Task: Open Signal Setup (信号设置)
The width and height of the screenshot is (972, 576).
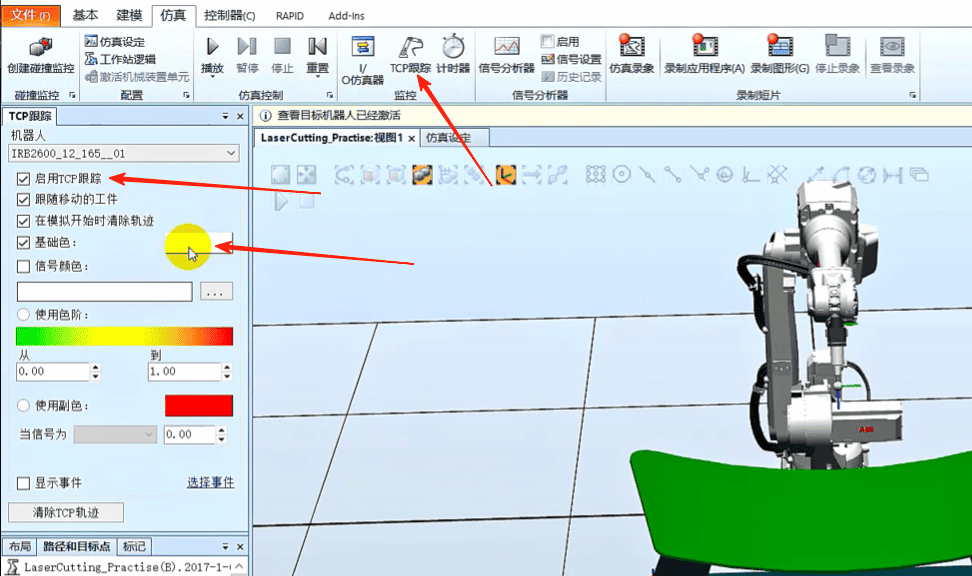Action: (x=571, y=59)
